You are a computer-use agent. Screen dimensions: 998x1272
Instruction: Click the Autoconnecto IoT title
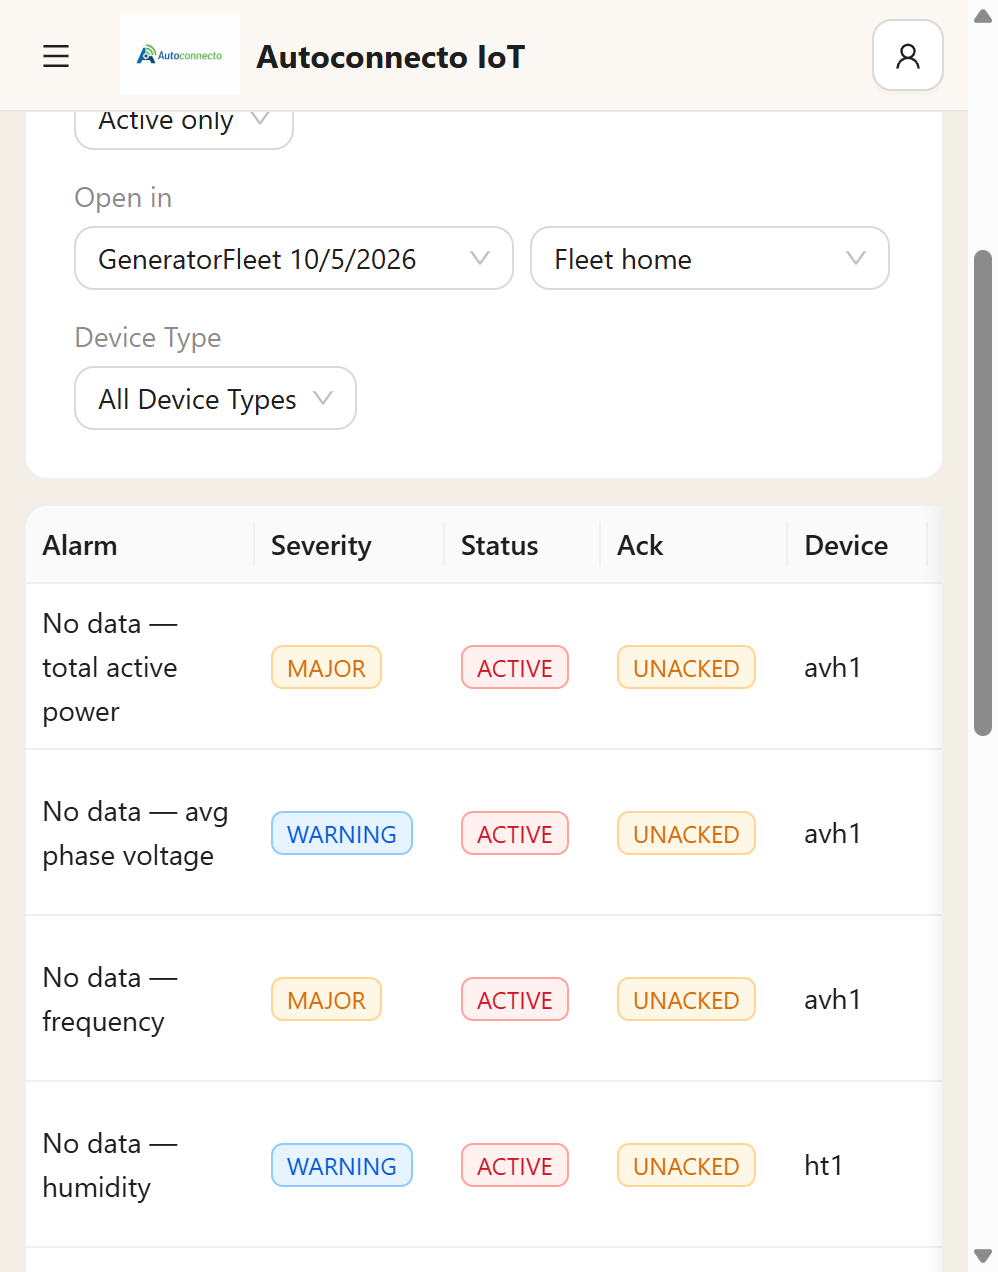pyautogui.click(x=391, y=57)
